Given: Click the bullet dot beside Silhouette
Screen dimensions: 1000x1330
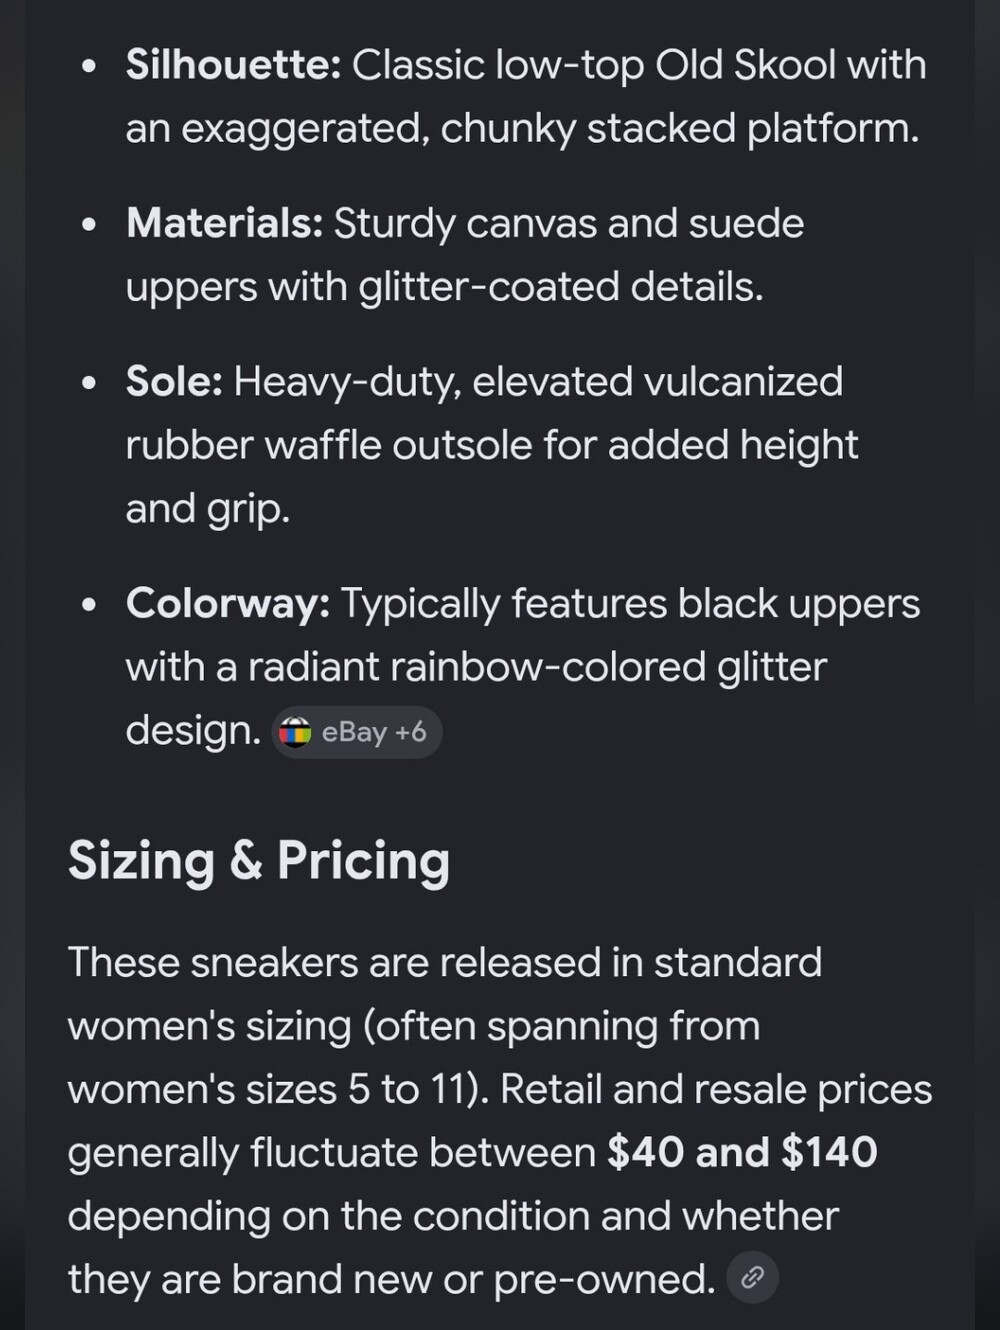Looking at the screenshot, I should [x=90, y=68].
